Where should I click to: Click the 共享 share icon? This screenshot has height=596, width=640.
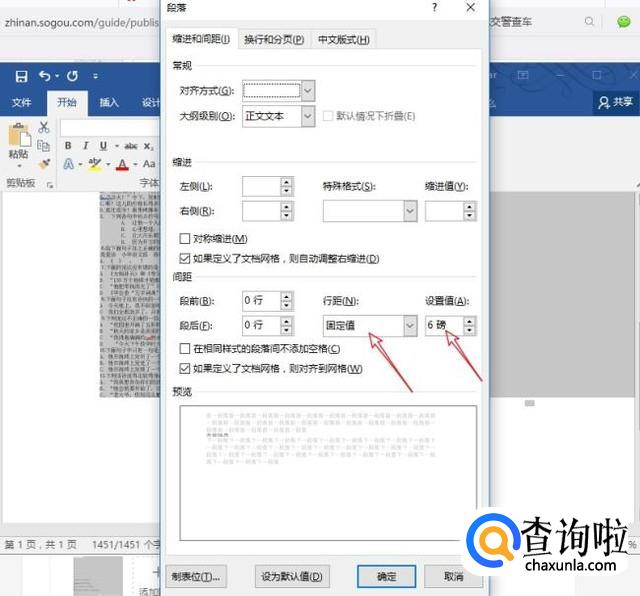point(614,102)
